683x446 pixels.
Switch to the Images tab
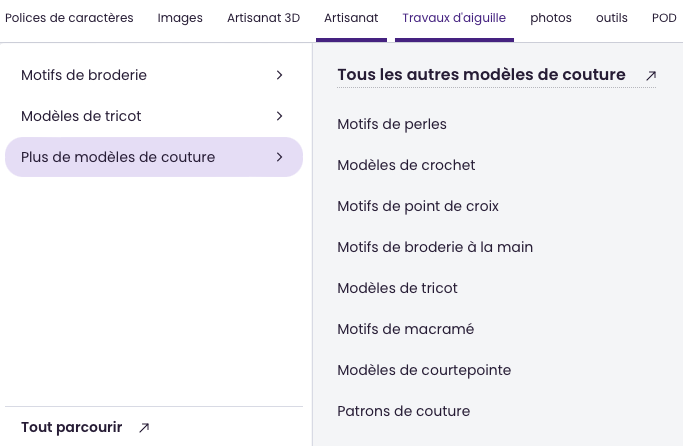180,18
